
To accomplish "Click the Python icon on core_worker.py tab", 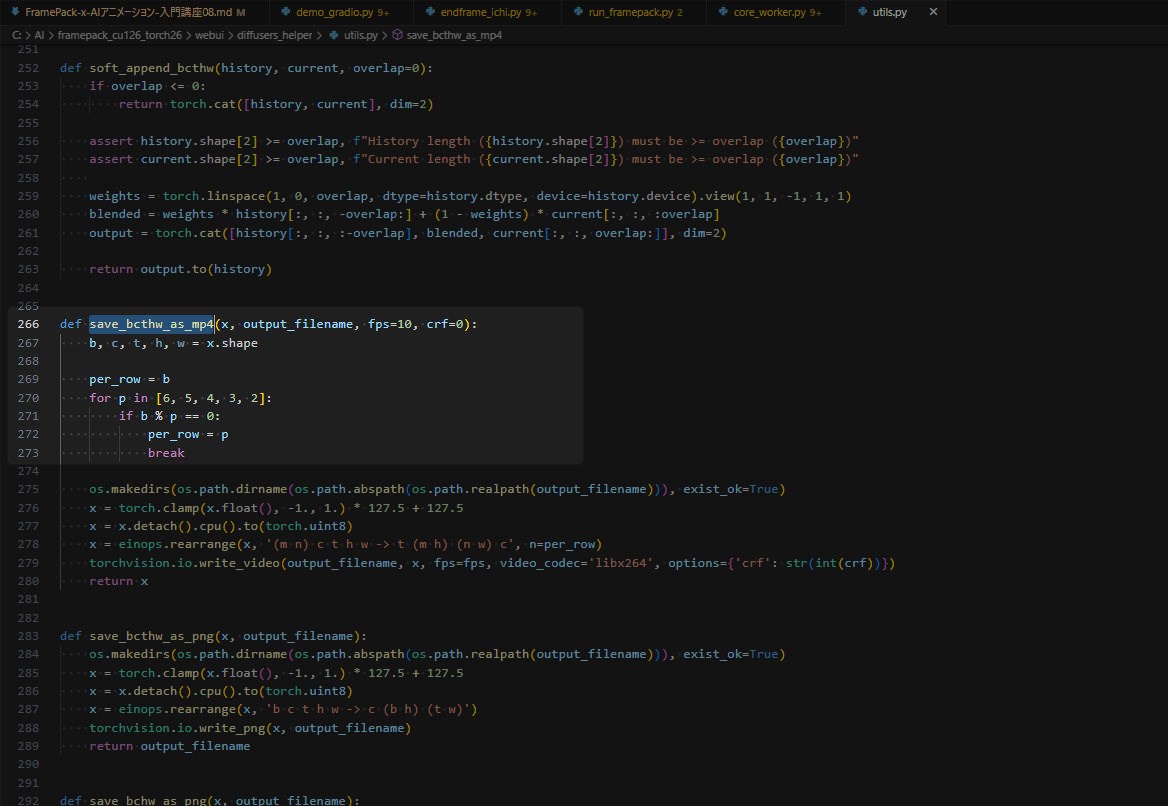I will (x=722, y=12).
